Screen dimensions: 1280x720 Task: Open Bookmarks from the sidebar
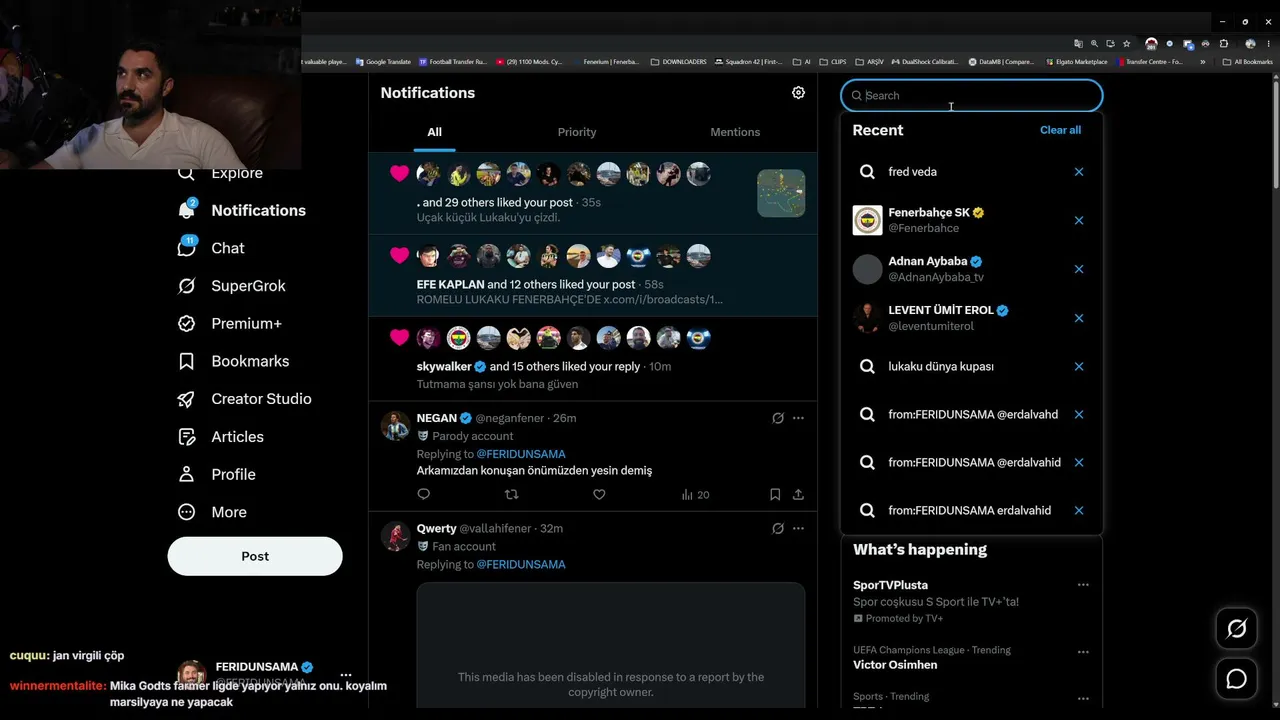coord(233,361)
